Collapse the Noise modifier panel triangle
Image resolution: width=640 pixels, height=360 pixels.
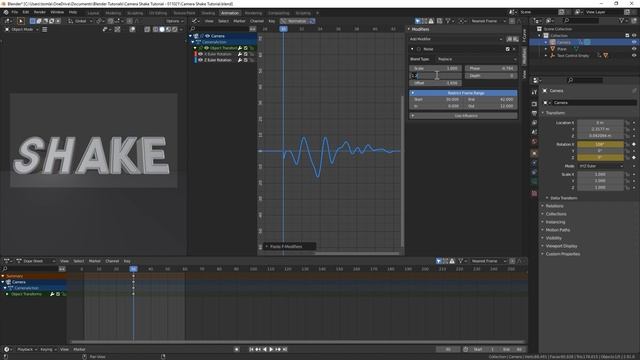[412, 49]
